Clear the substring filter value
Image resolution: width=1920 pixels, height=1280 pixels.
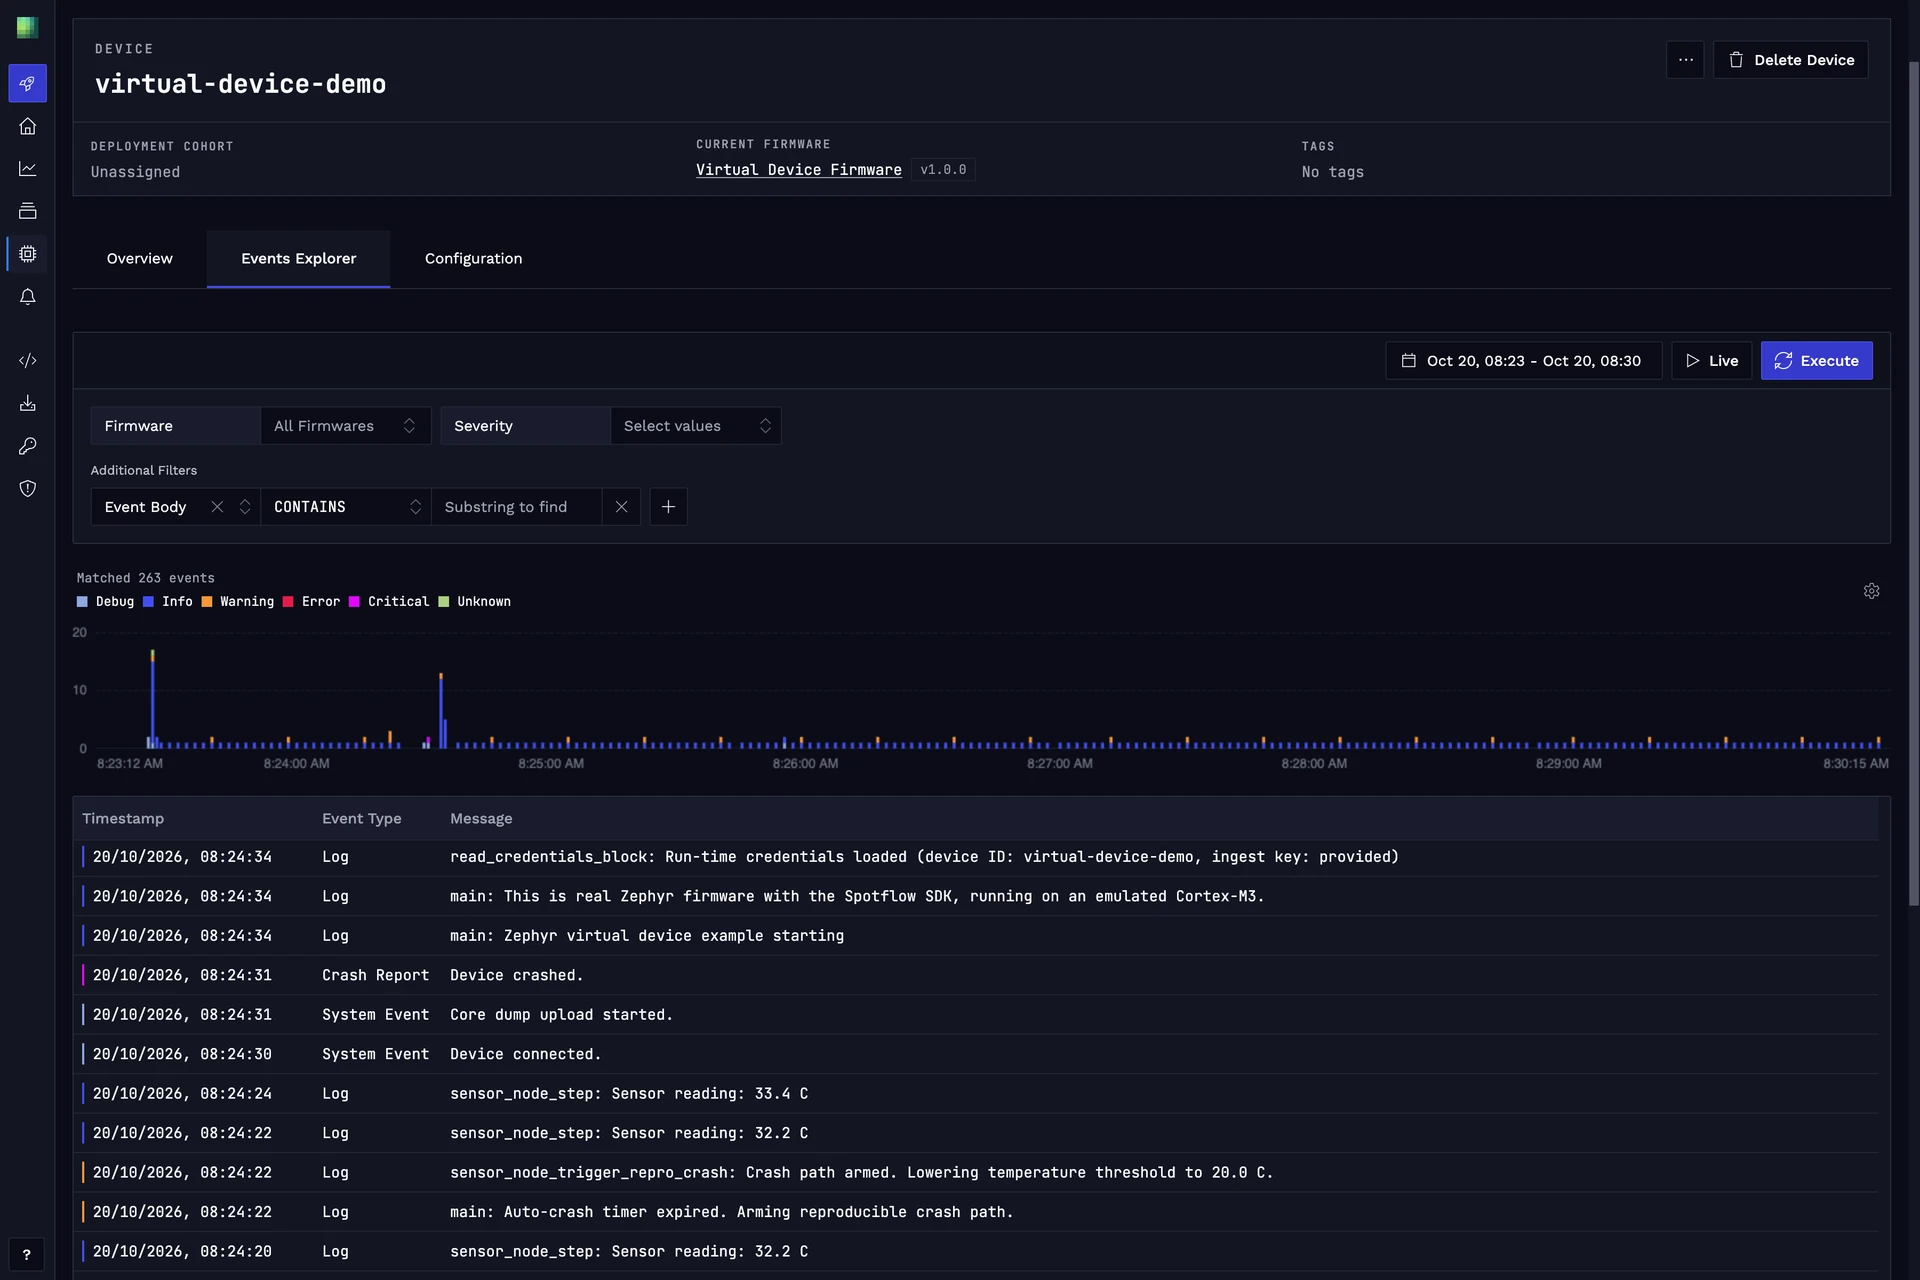(621, 507)
